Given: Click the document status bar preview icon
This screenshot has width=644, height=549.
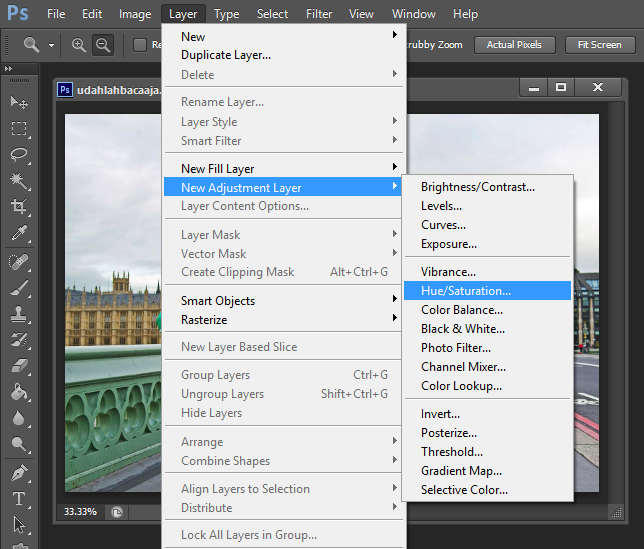Looking at the screenshot, I should [x=117, y=512].
